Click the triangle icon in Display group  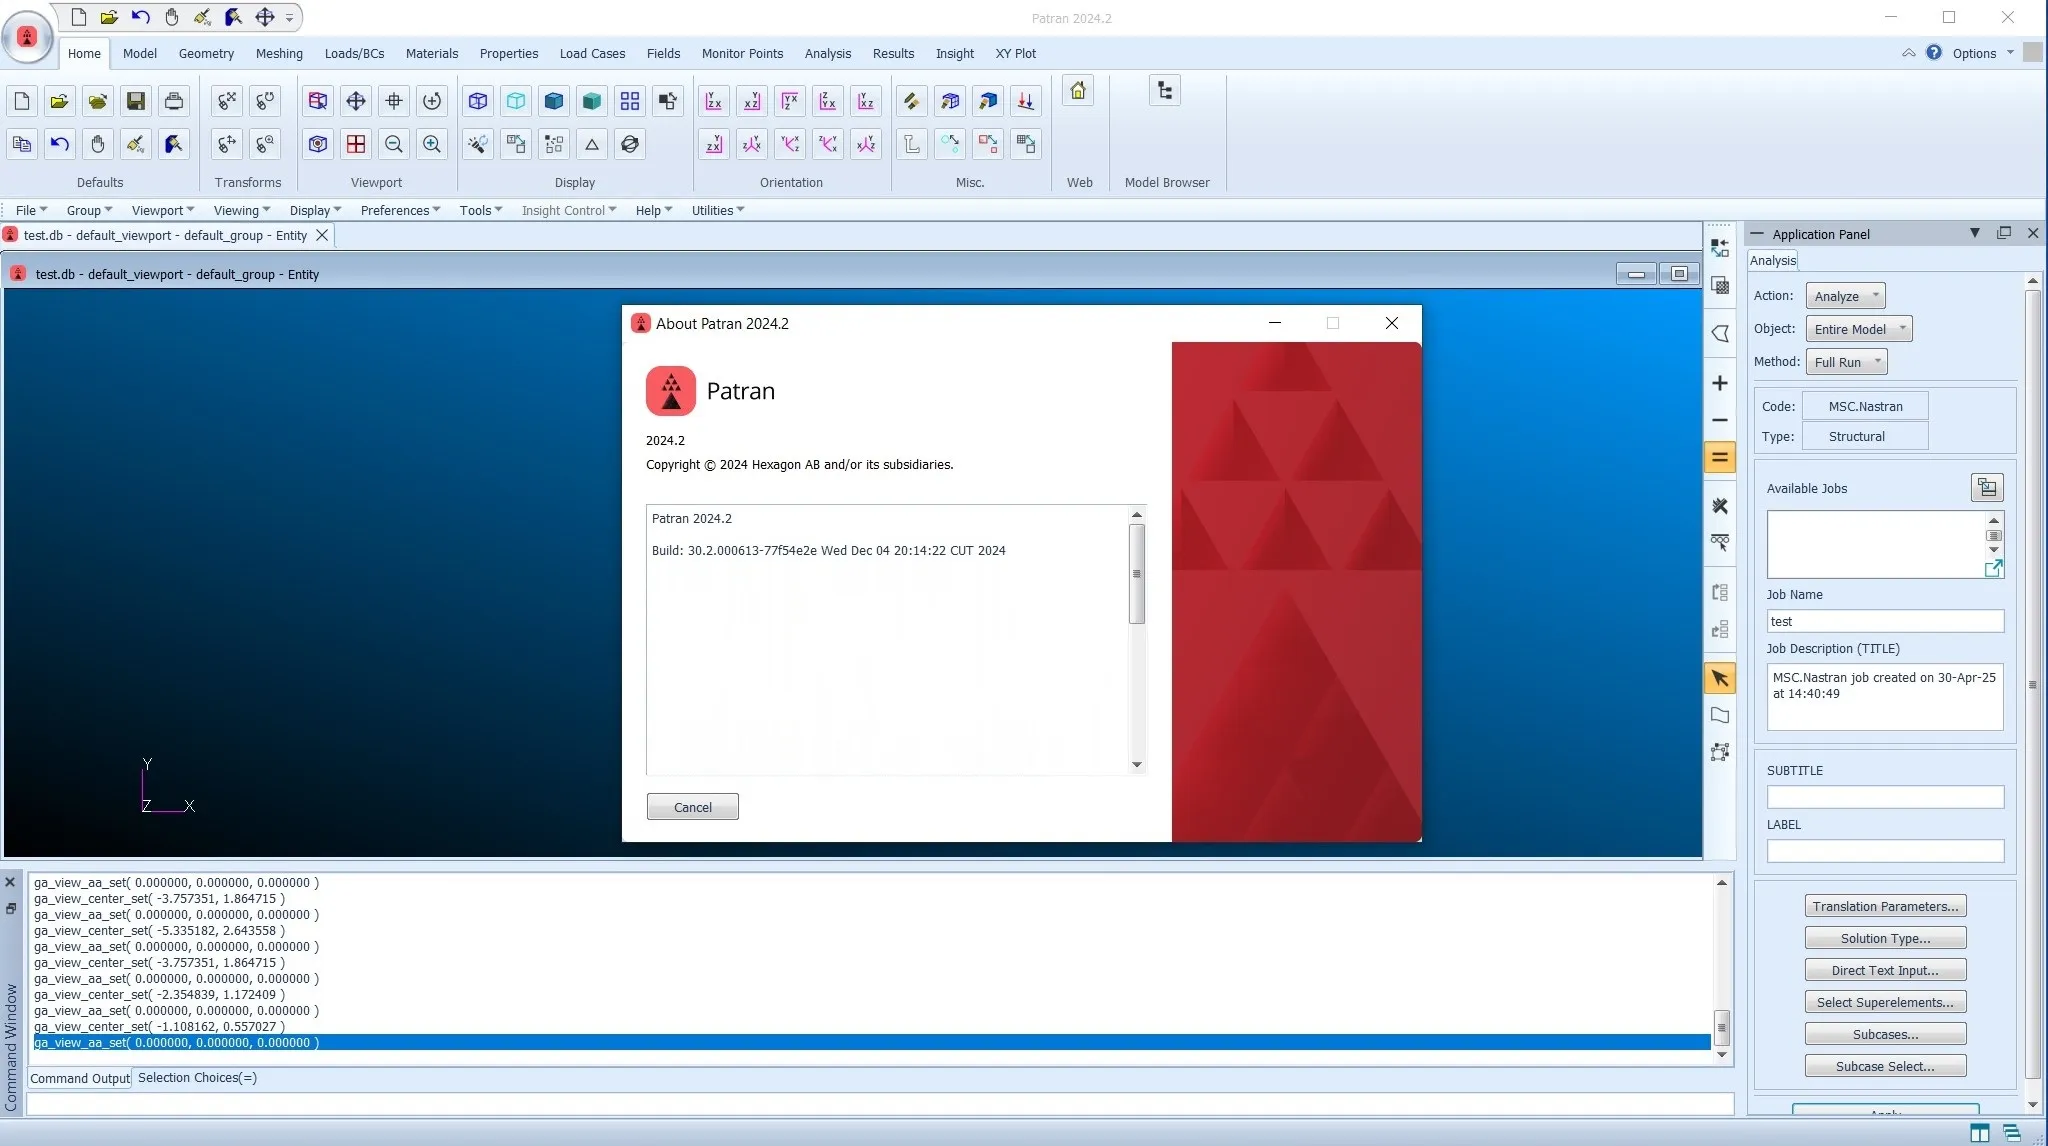[x=592, y=144]
